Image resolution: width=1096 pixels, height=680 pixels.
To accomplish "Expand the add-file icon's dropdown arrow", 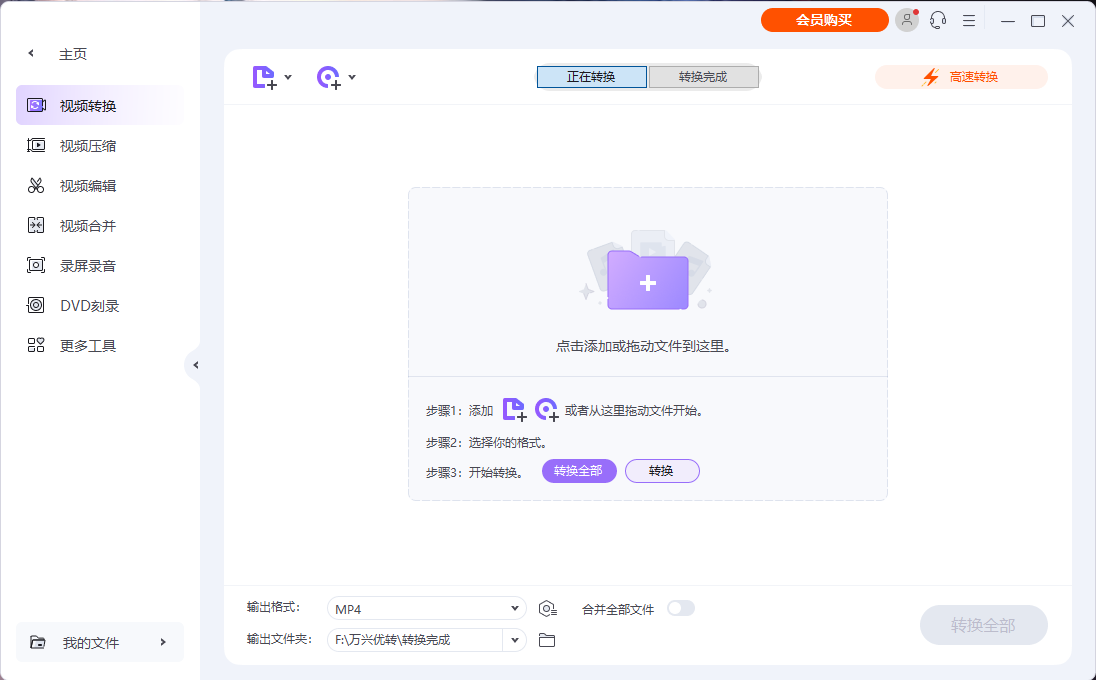I will [288, 76].
